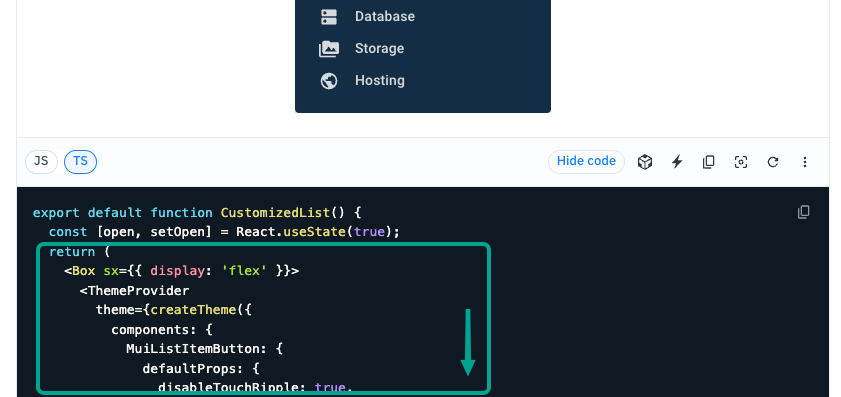Image resolution: width=841 pixels, height=397 pixels.
Task: Open the more options vertical dots menu
Action: pos(805,161)
